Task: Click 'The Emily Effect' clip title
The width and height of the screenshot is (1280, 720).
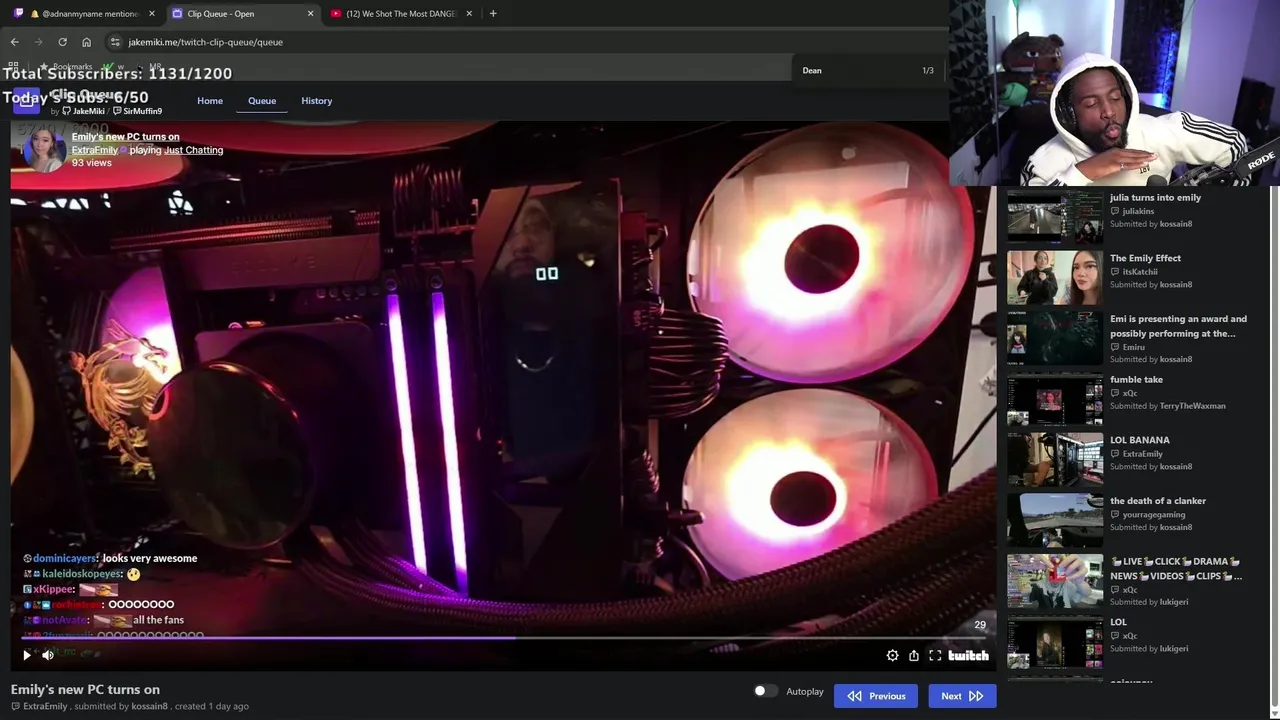Action: tap(1145, 258)
